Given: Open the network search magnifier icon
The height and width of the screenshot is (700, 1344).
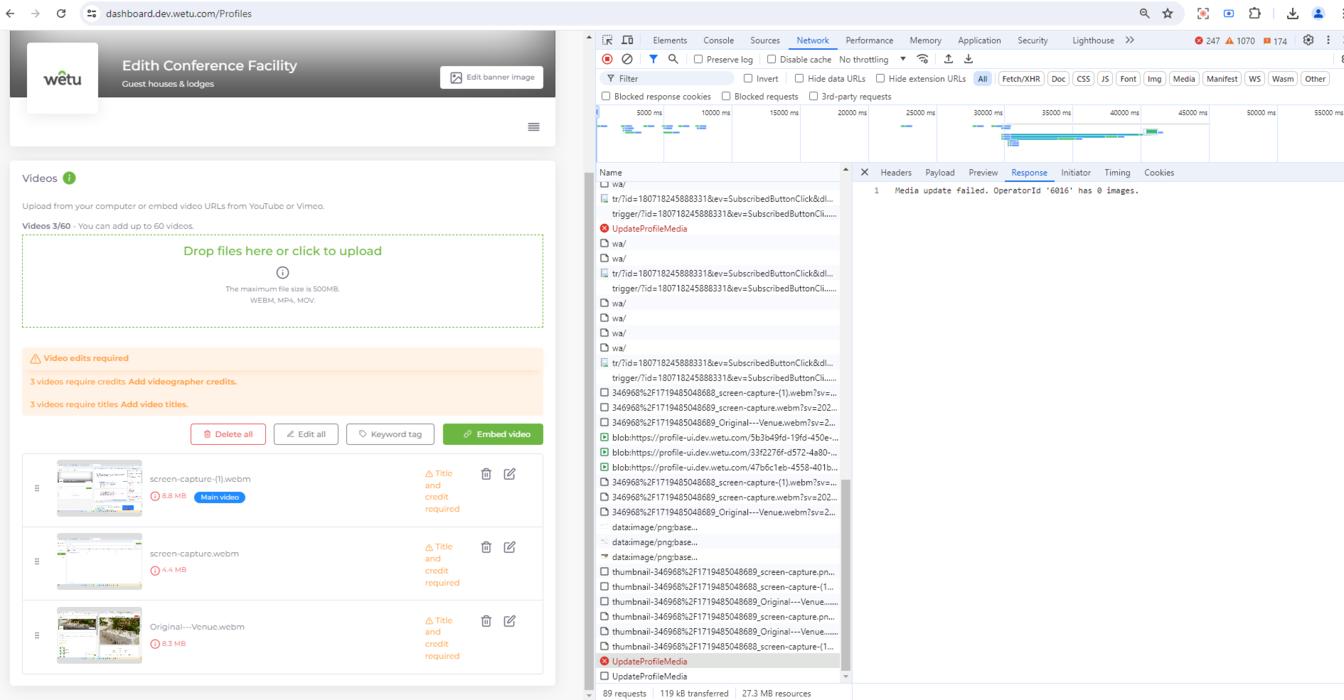Looking at the screenshot, I should tap(673, 59).
